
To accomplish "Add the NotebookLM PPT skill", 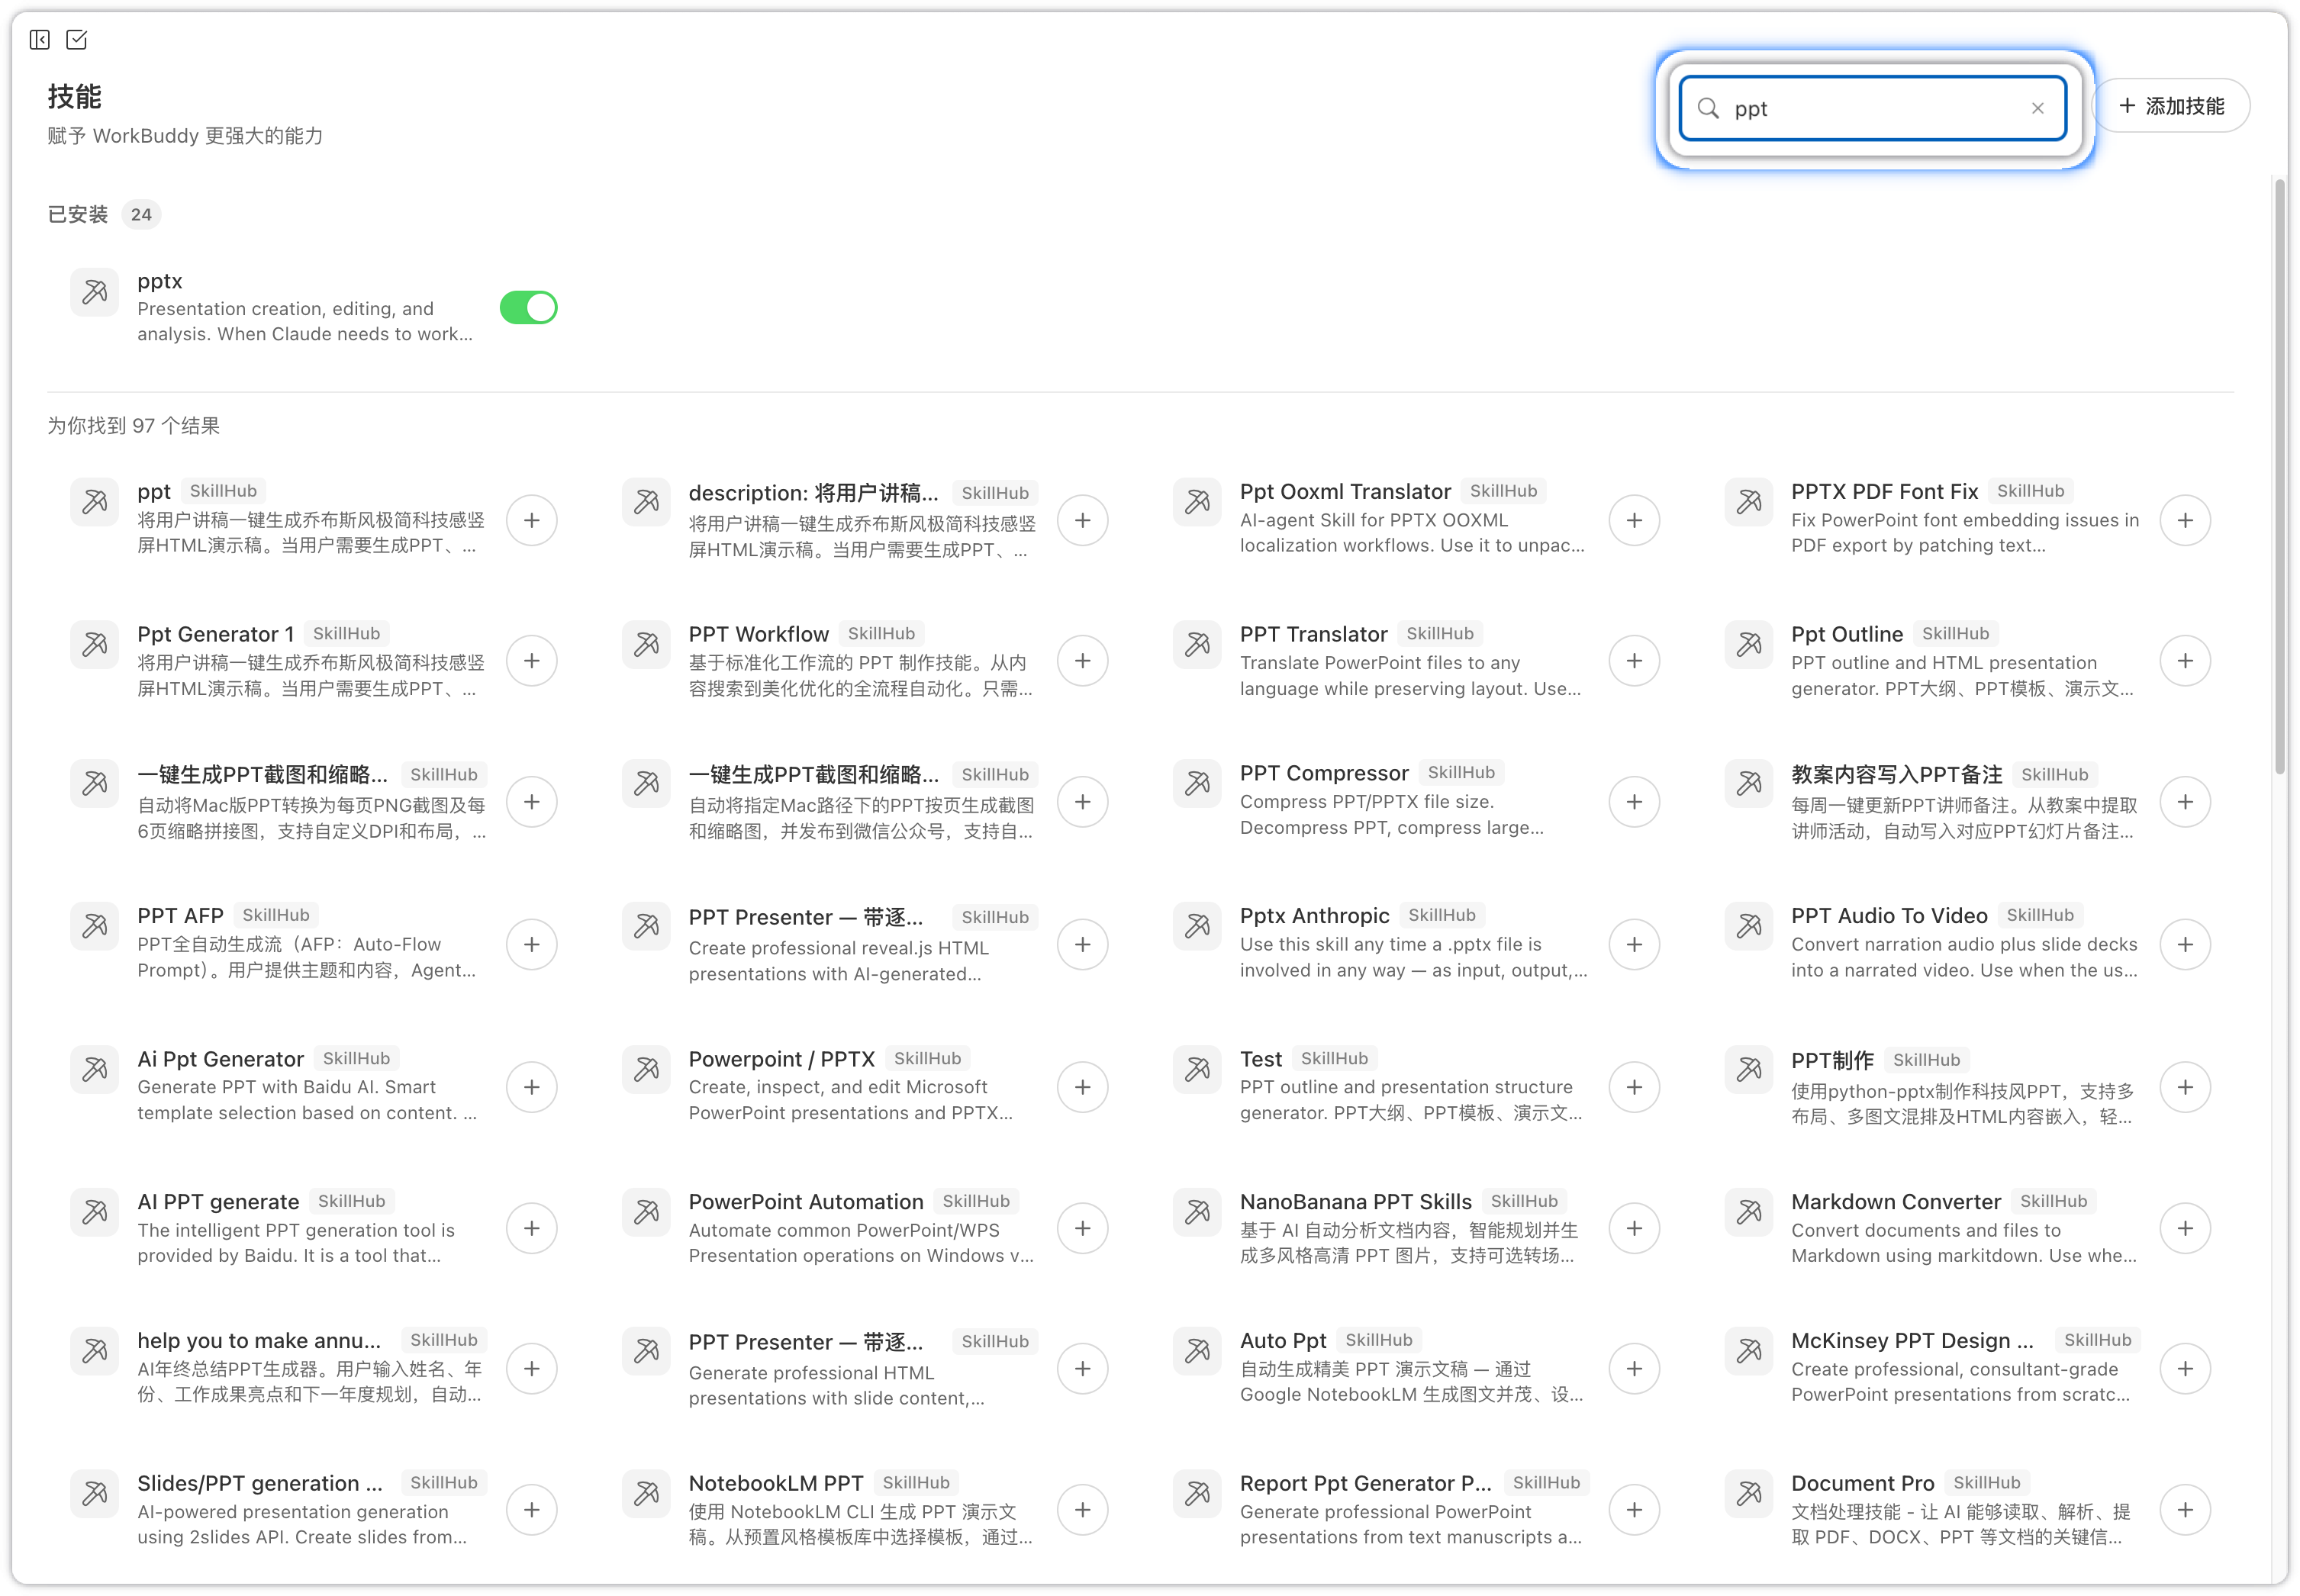I will [1082, 1510].
